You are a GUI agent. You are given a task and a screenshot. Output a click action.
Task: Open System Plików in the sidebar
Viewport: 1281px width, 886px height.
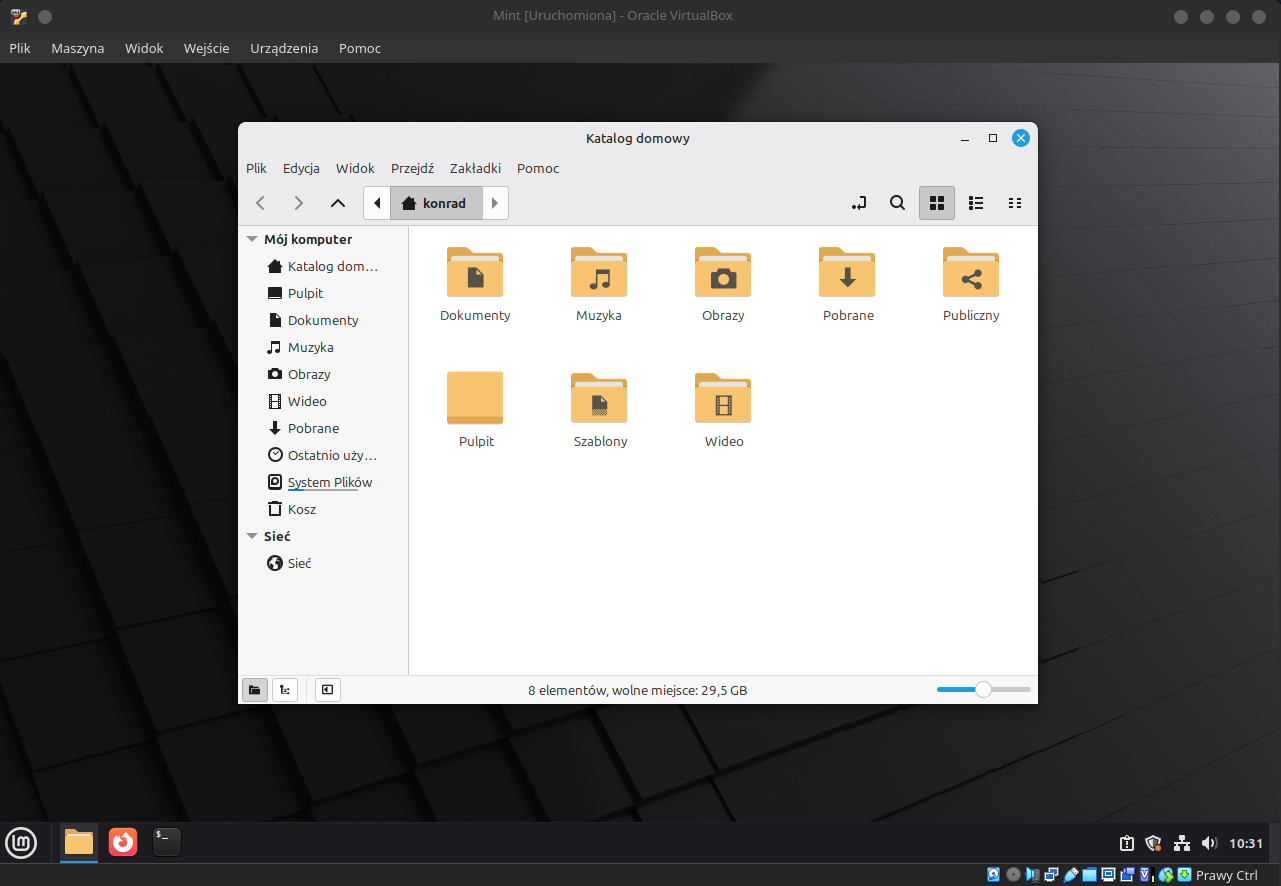[x=323, y=483]
